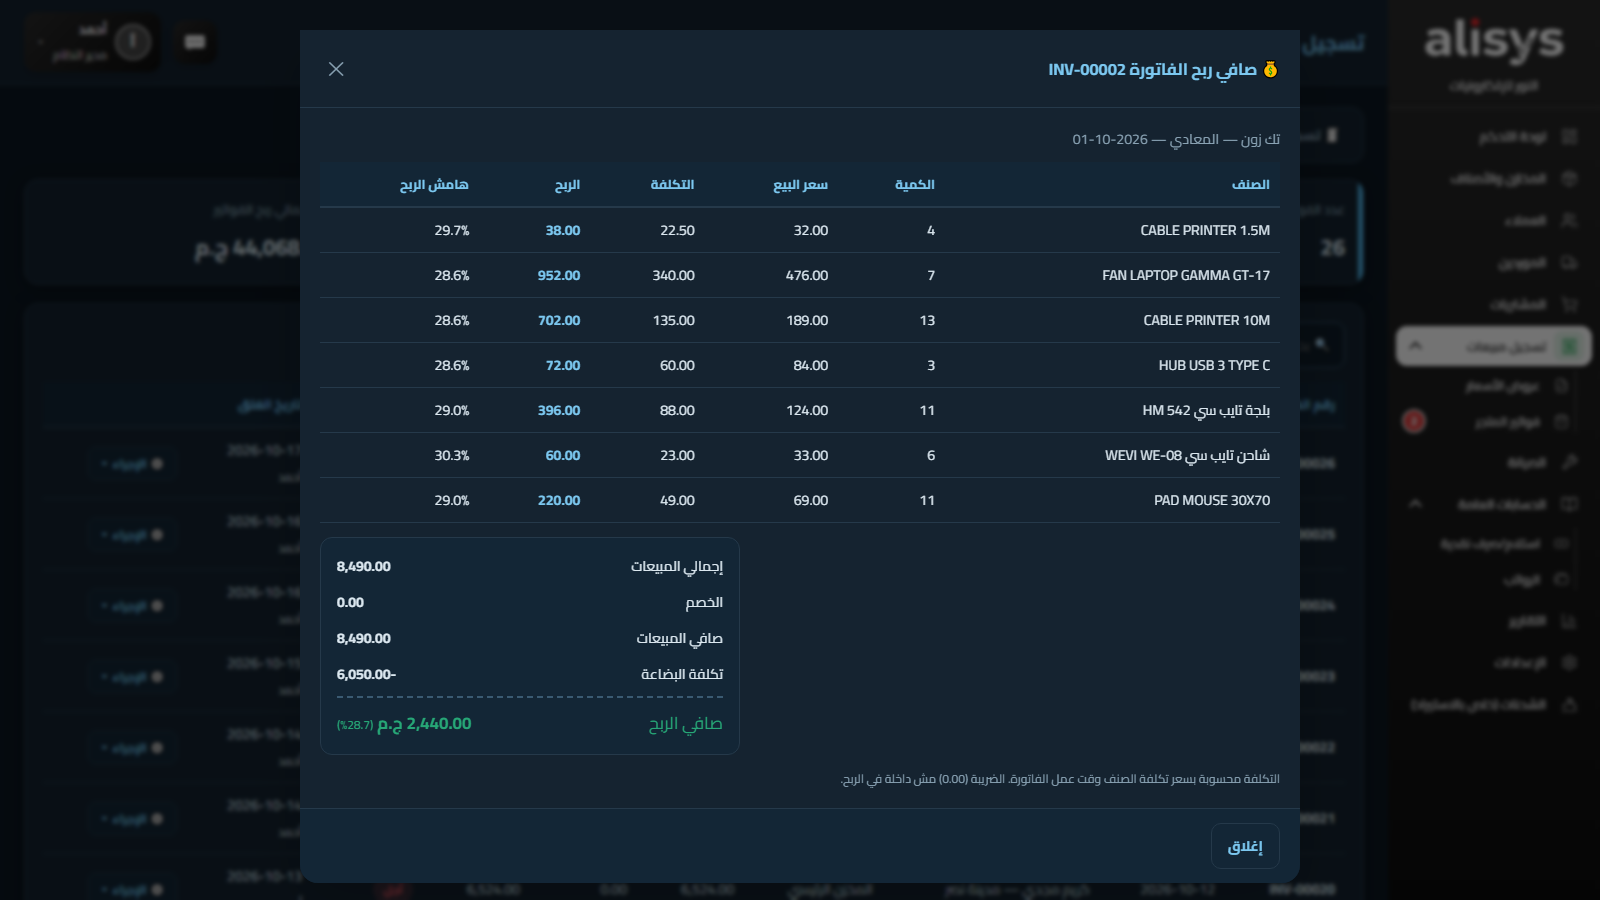Select item شاحن تايب سي WEVI WE-08

click(1187, 455)
